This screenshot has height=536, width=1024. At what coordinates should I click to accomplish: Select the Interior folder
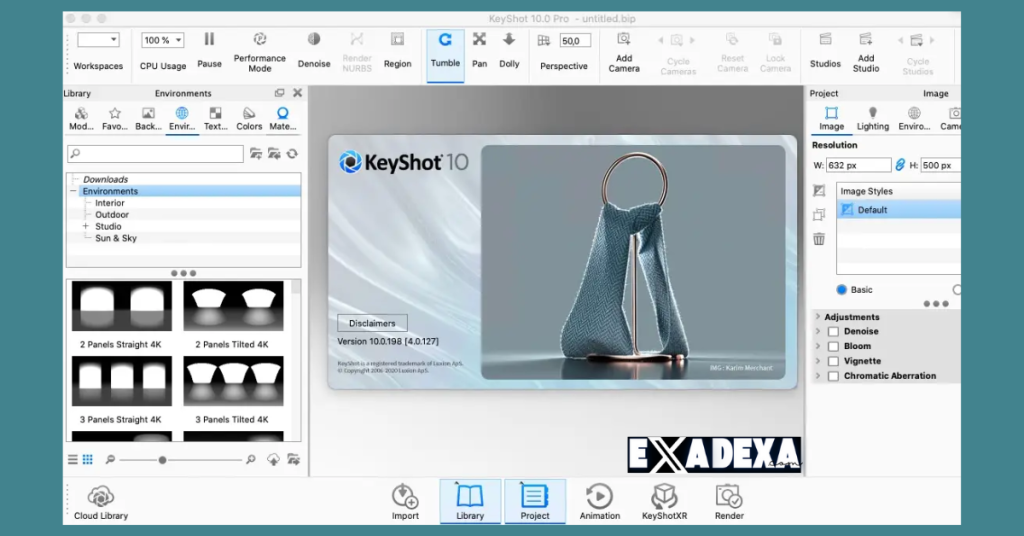coord(110,203)
